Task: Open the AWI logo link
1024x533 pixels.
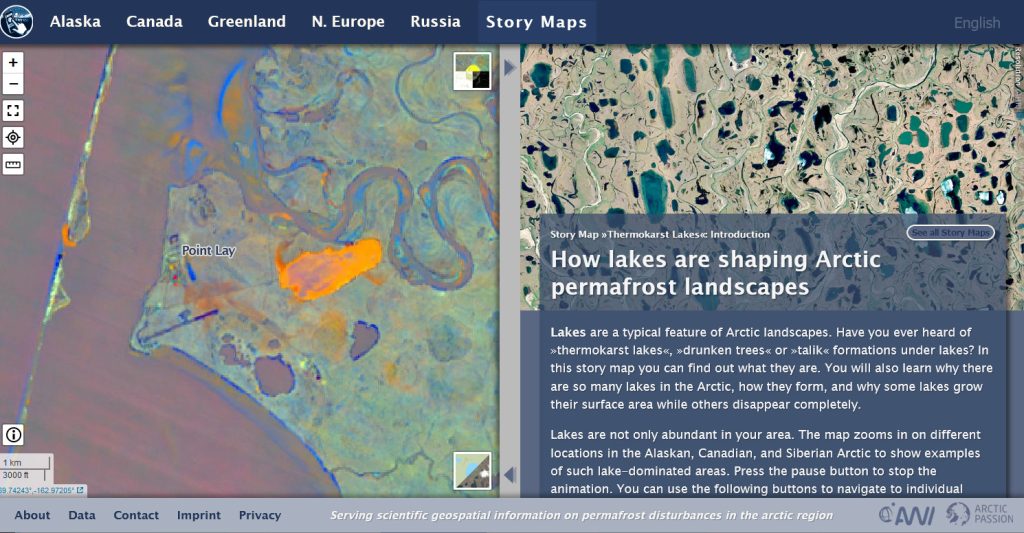Action: pos(905,514)
